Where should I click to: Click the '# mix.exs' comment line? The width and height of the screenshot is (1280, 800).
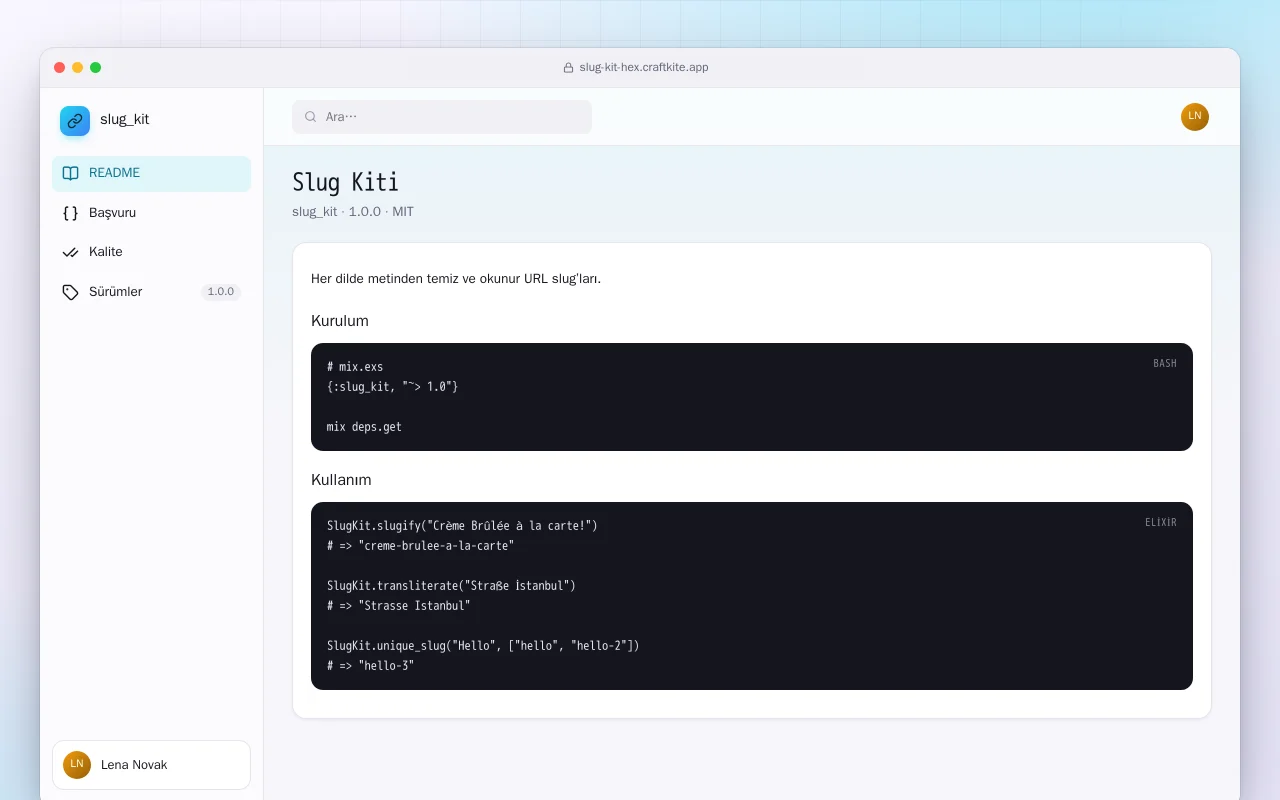click(355, 367)
